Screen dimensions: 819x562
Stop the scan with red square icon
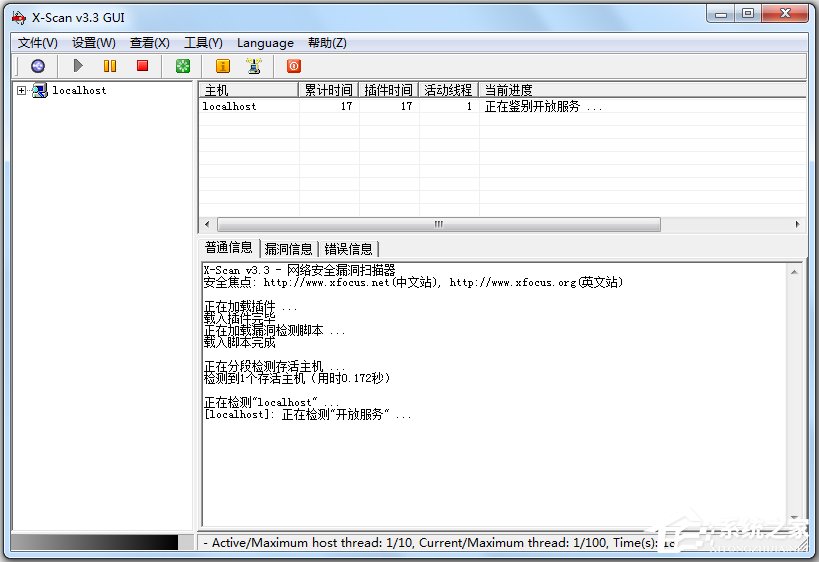(142, 65)
